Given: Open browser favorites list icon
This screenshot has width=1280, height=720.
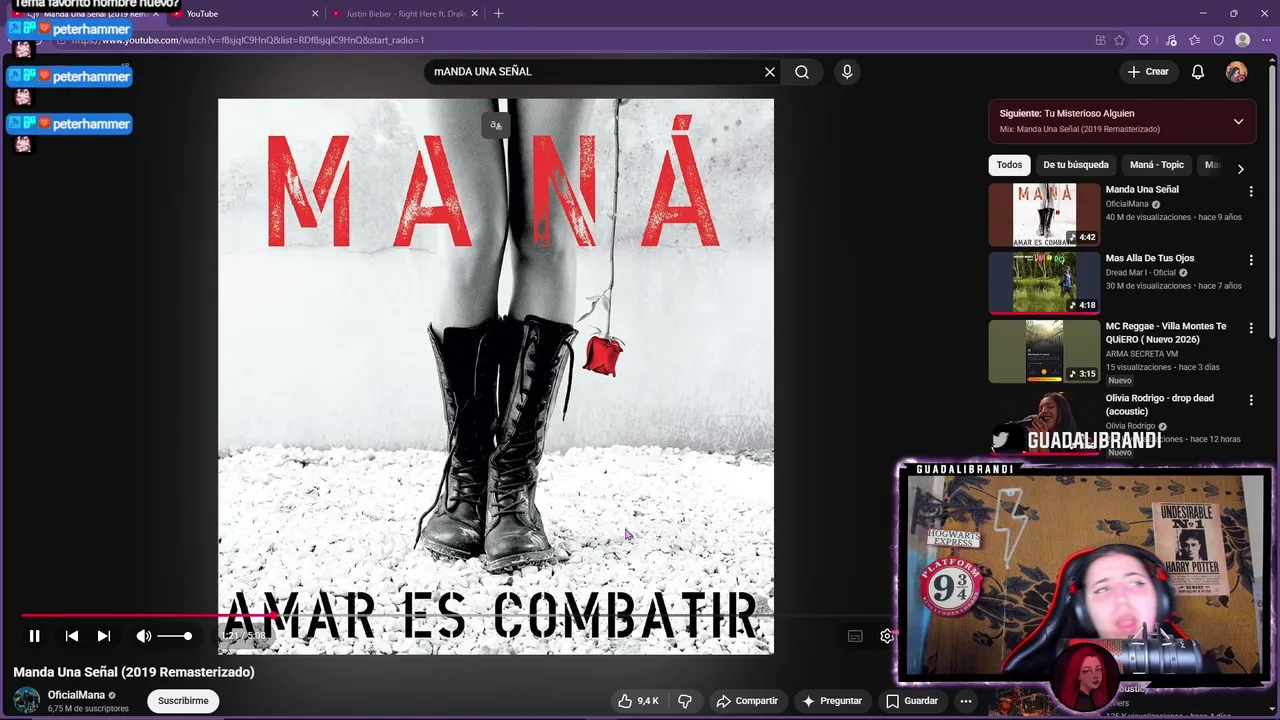Looking at the screenshot, I should 1194,40.
